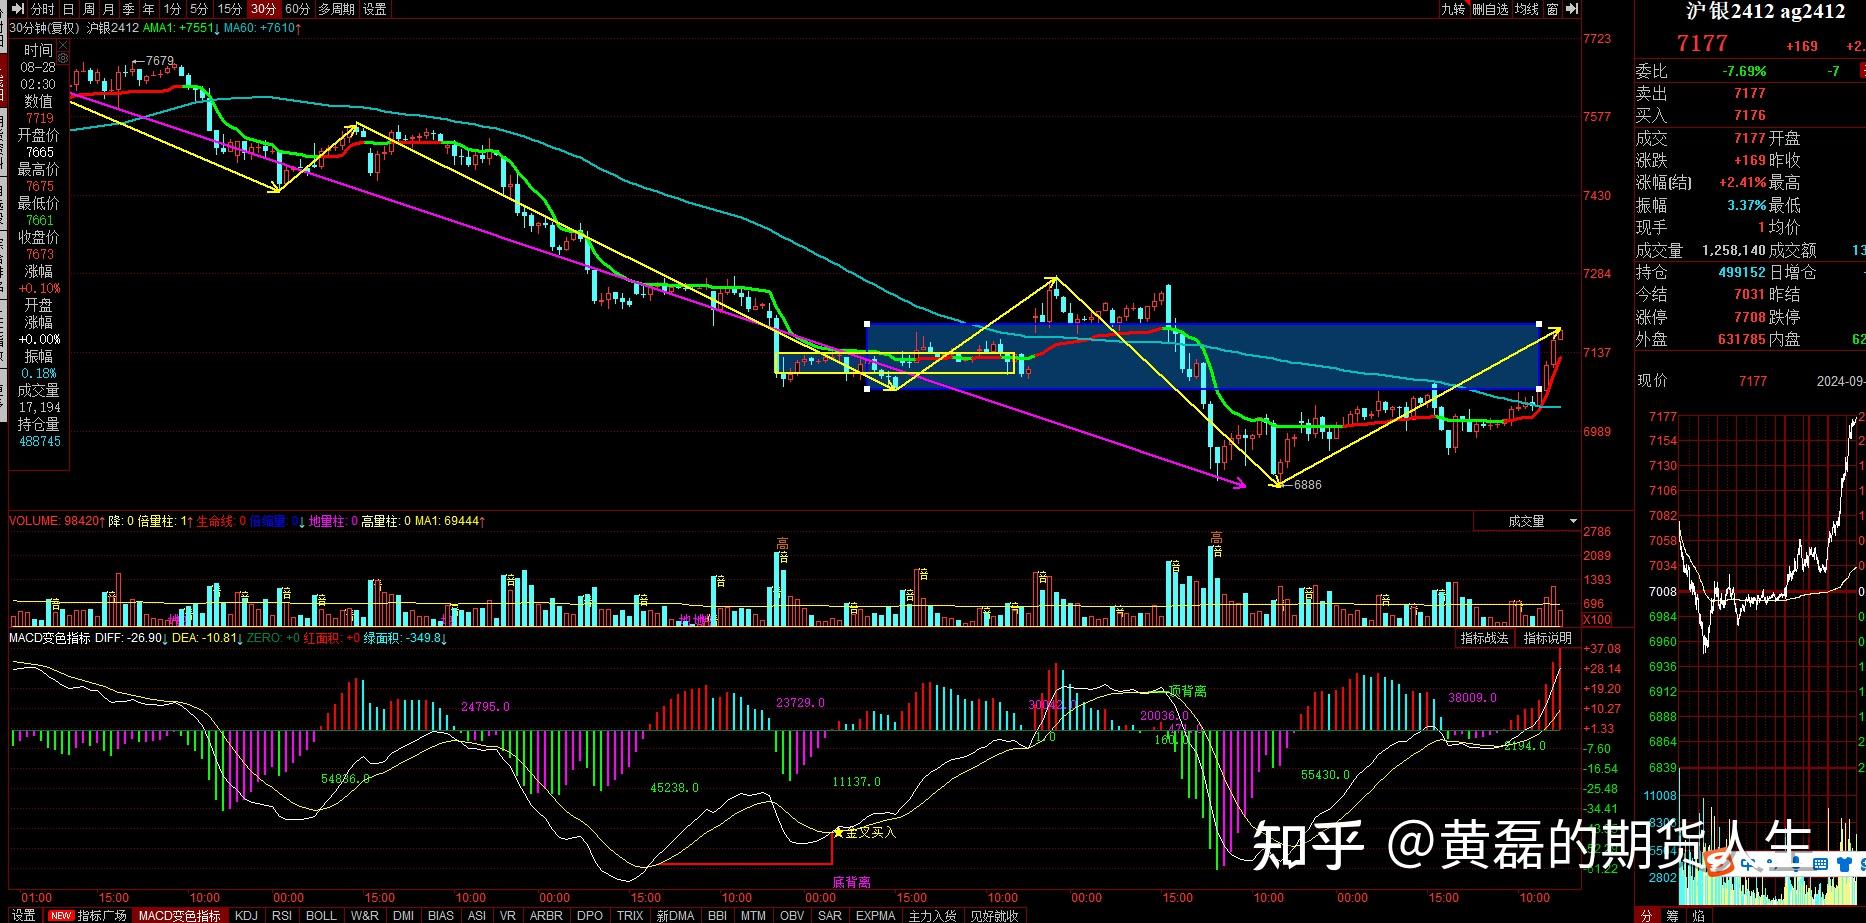Viewport: 1866px width, 923px height.
Task: Select the TRIX indicator tab
Action: click(630, 915)
